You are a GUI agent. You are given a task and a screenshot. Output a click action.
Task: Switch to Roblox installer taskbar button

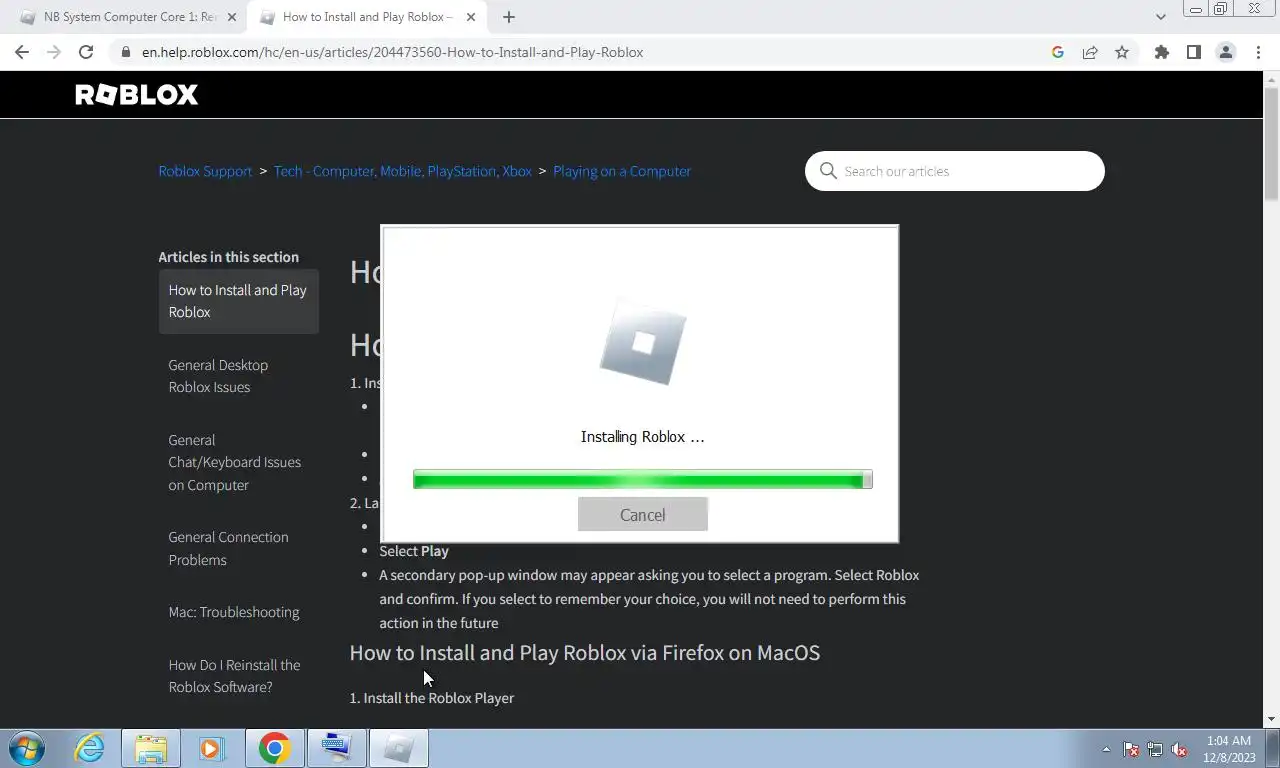coord(398,748)
